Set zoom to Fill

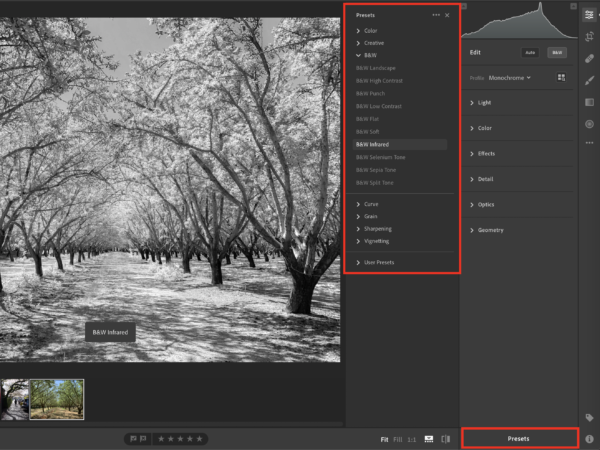398,439
